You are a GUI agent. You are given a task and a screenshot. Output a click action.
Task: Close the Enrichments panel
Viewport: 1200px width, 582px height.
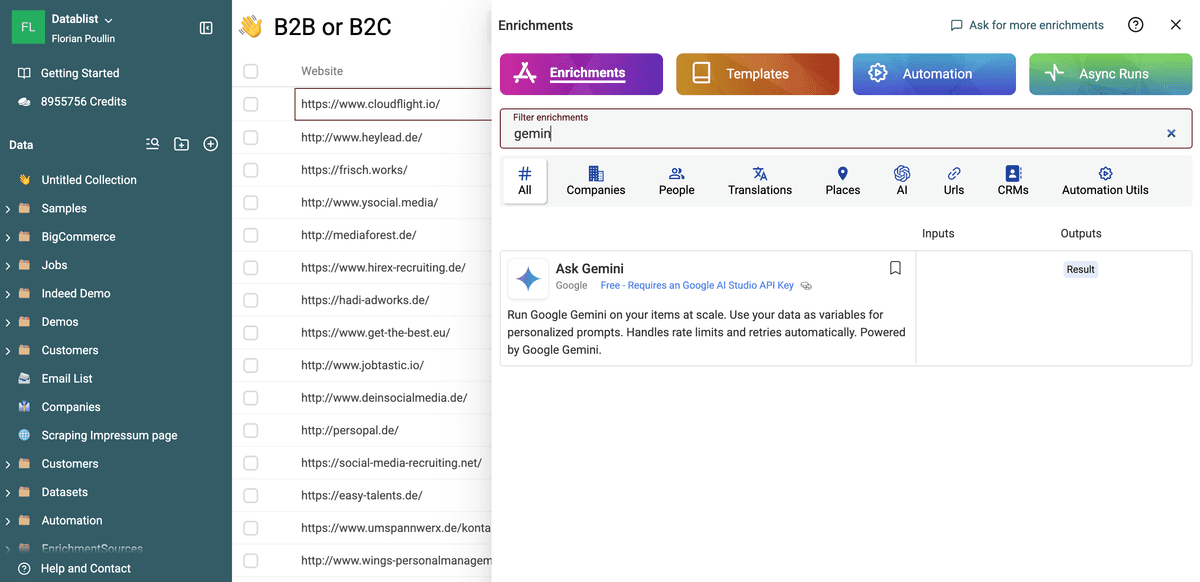pos(1176,25)
